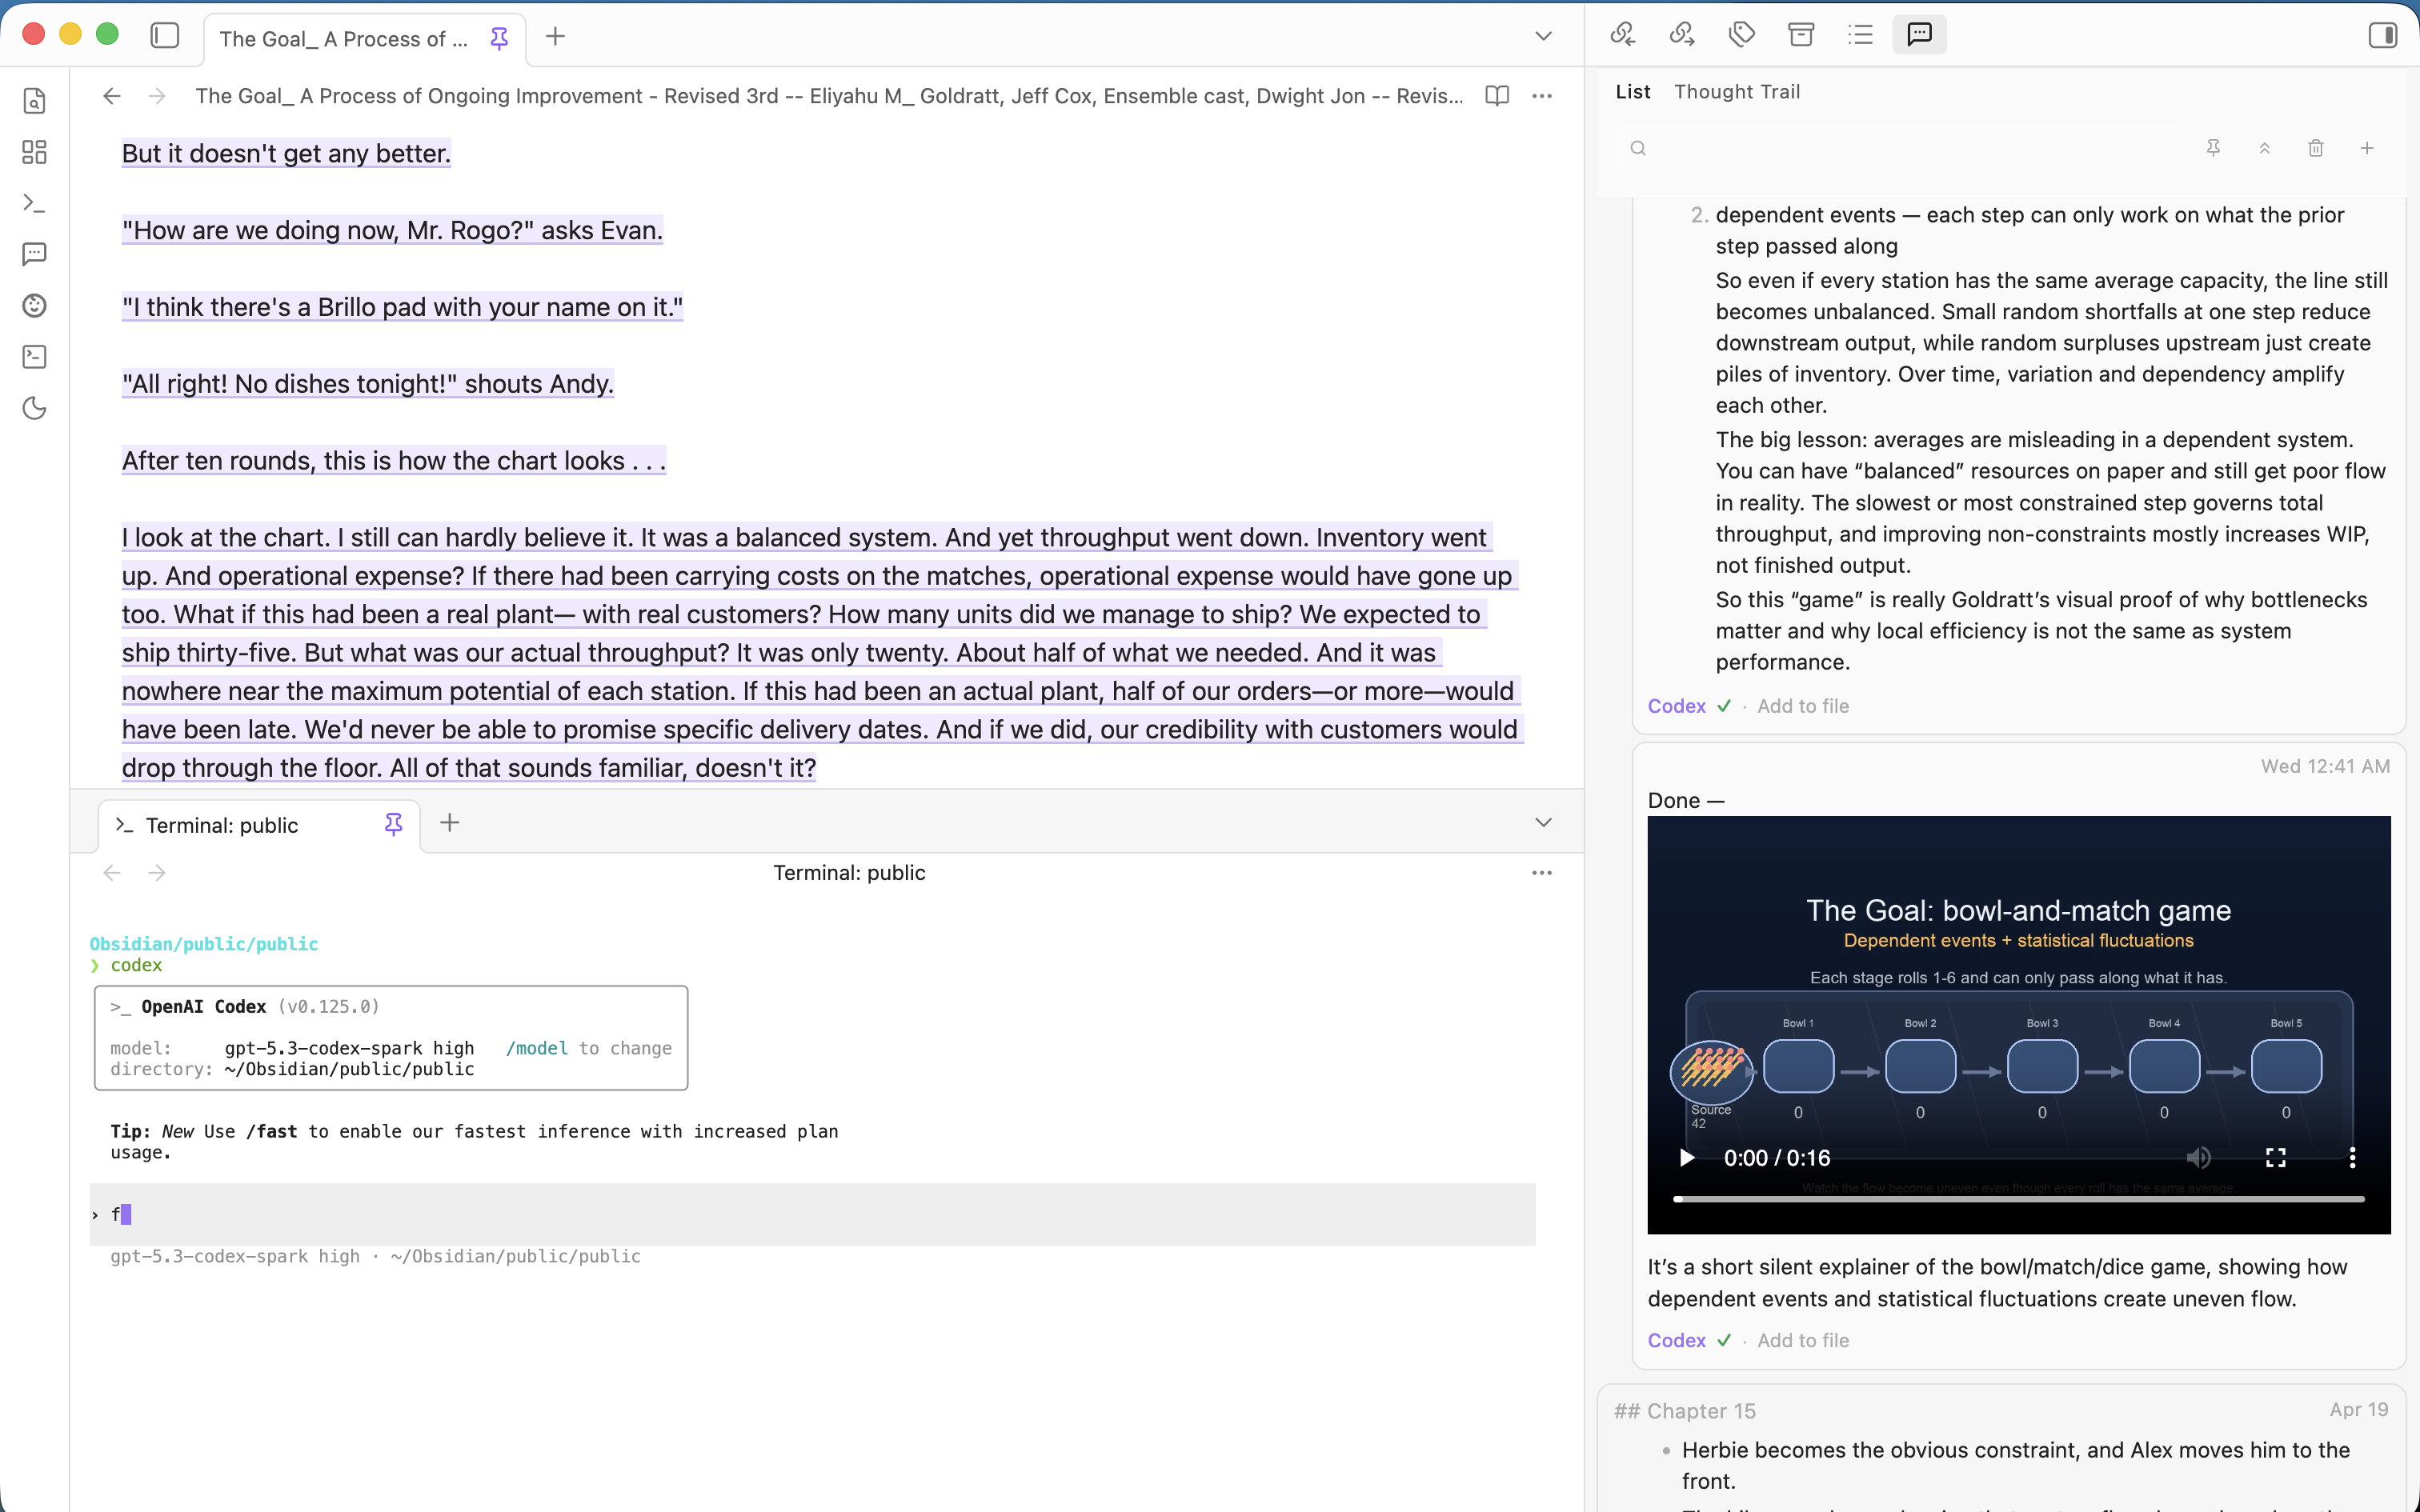The height and width of the screenshot is (1512, 2420).
Task: Click the document title in the header
Action: 829,96
